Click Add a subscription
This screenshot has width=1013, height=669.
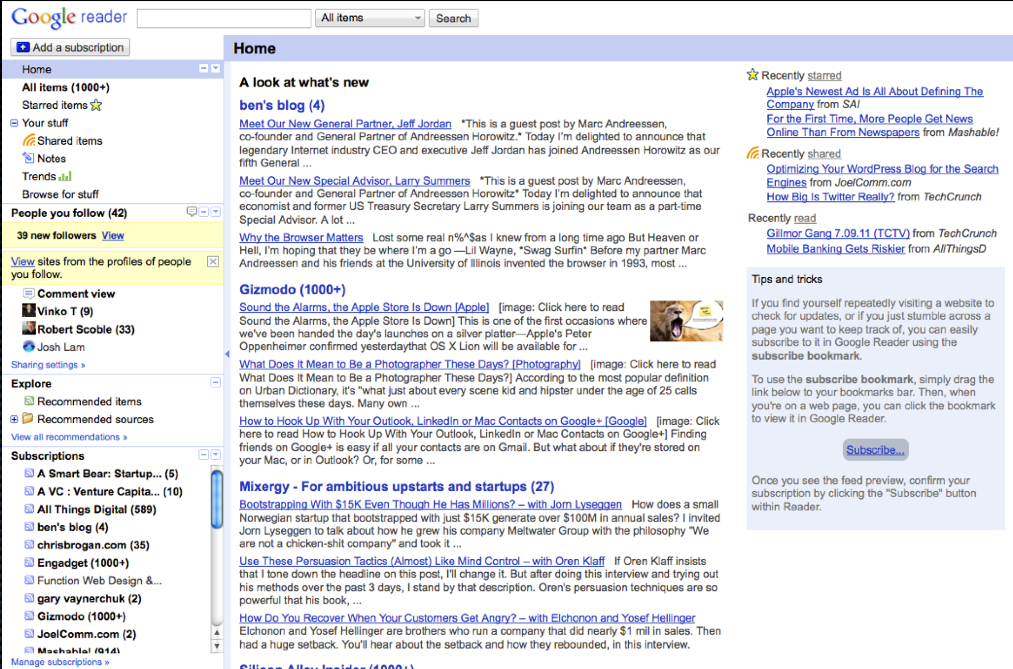coord(70,47)
